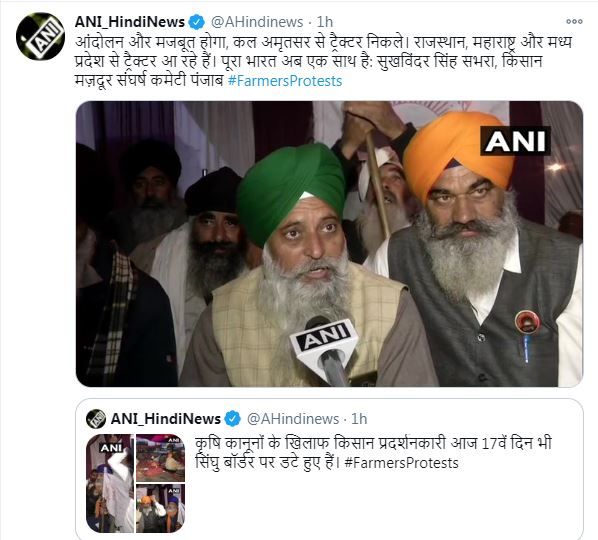The image size is (598, 540).
Task: Click the blue verified badge beside ANI_HindiNews
Action: point(197,22)
